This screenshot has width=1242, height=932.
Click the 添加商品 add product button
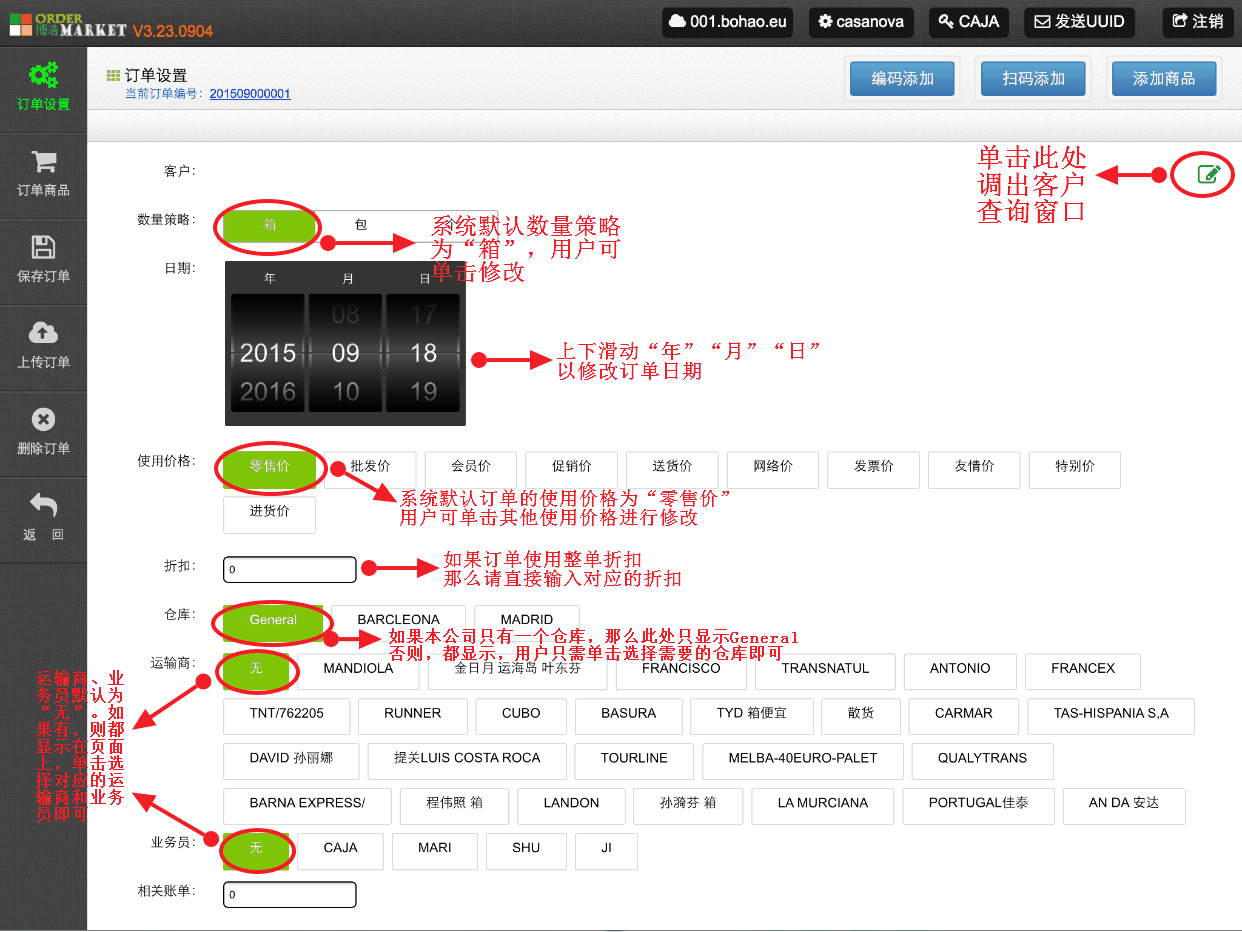[x=1164, y=79]
